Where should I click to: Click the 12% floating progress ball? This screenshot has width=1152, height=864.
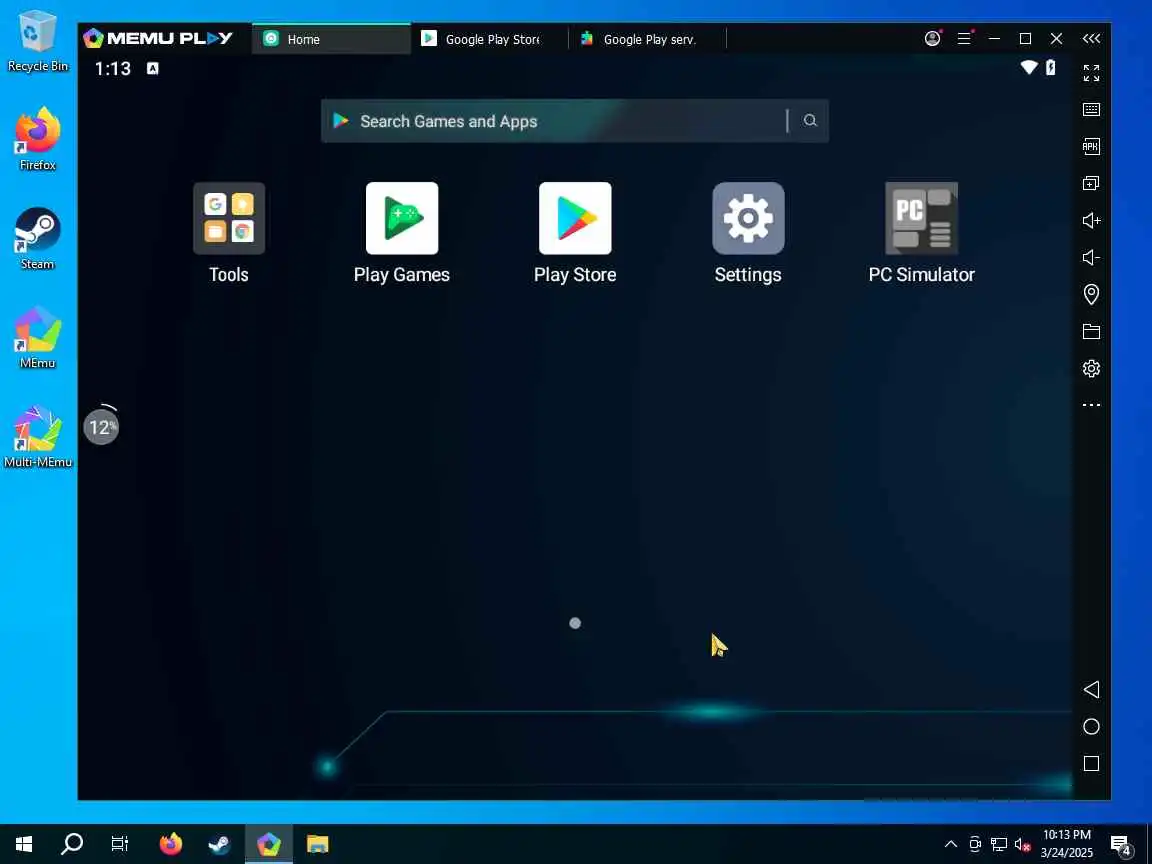(x=101, y=426)
